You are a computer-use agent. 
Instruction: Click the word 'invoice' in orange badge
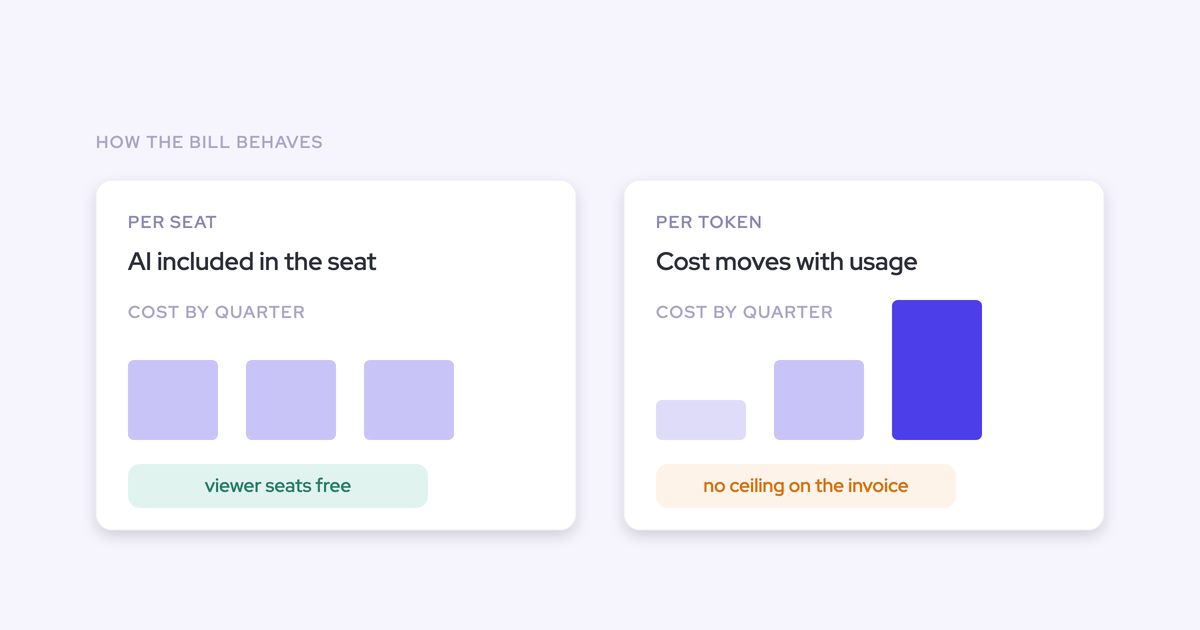(x=878, y=486)
